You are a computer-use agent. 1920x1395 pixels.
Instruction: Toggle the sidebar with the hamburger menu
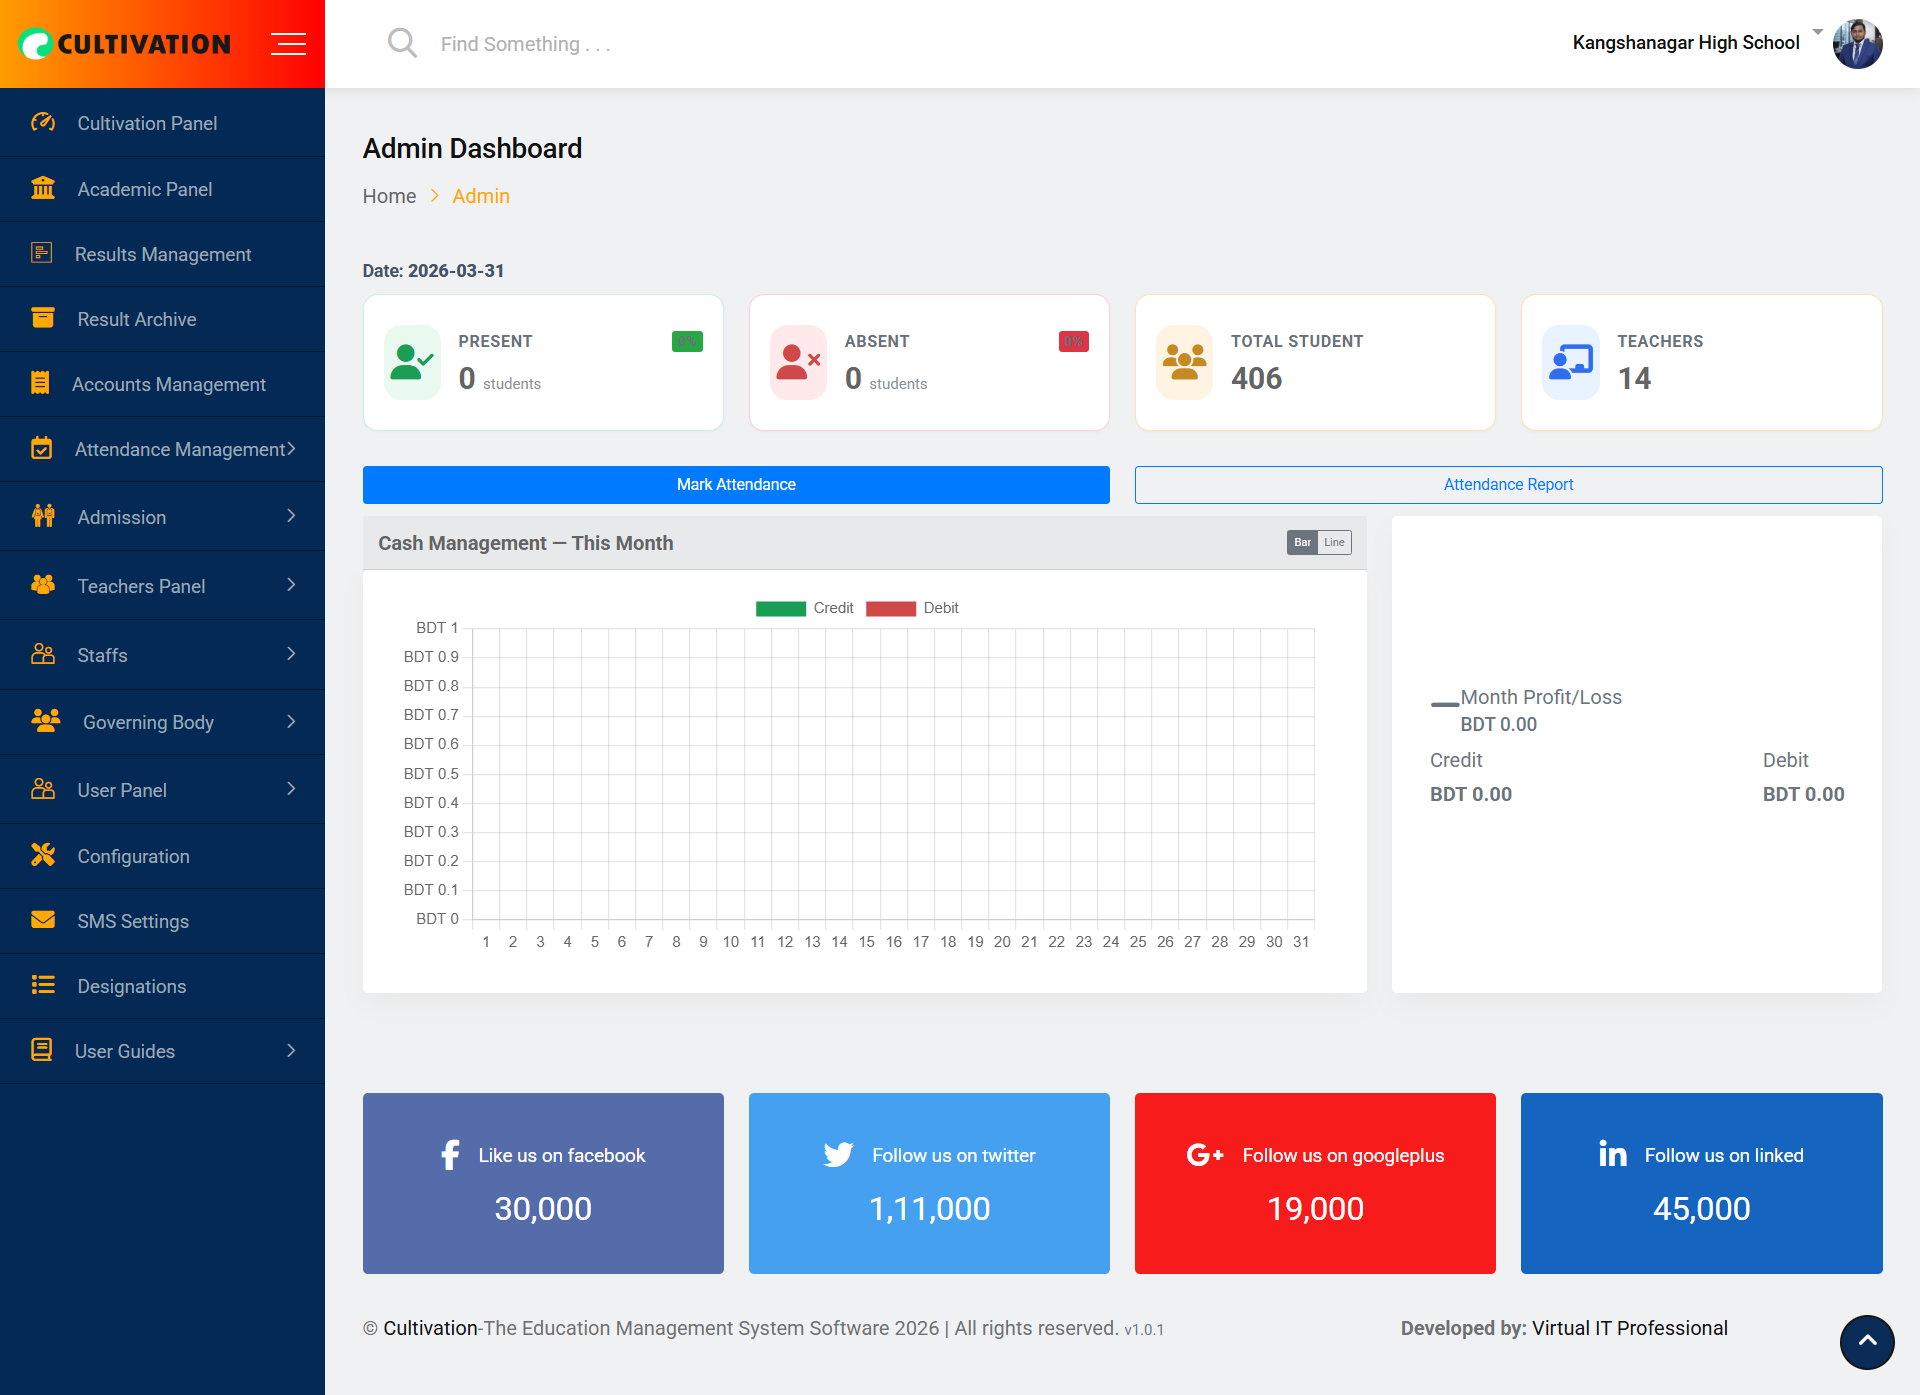tap(289, 43)
